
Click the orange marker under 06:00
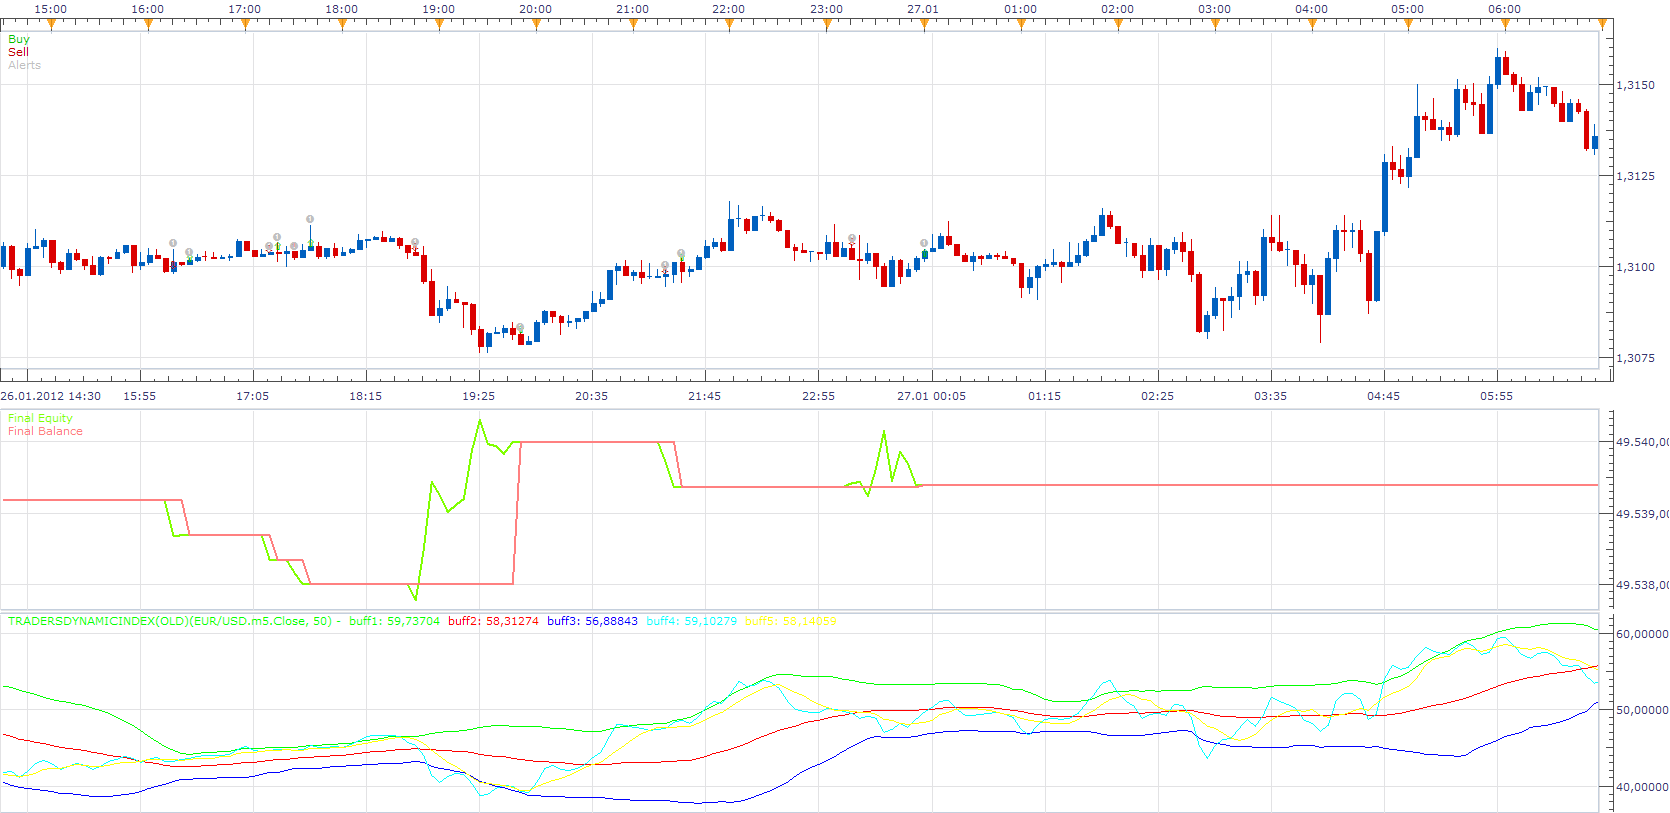(1505, 25)
